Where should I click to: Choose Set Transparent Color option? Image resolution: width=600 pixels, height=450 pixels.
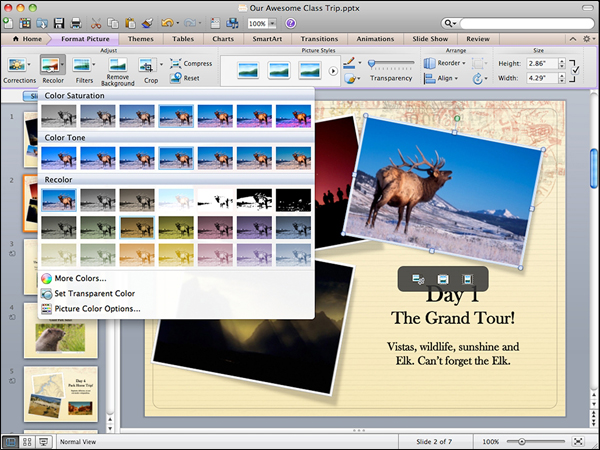tap(94, 294)
